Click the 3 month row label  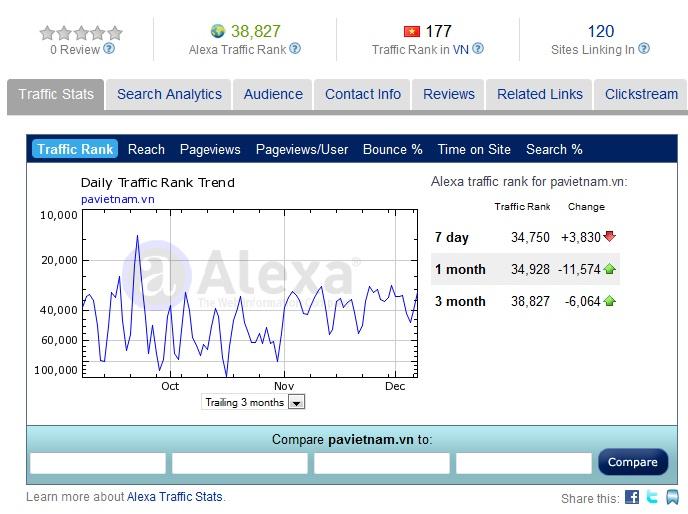point(460,301)
